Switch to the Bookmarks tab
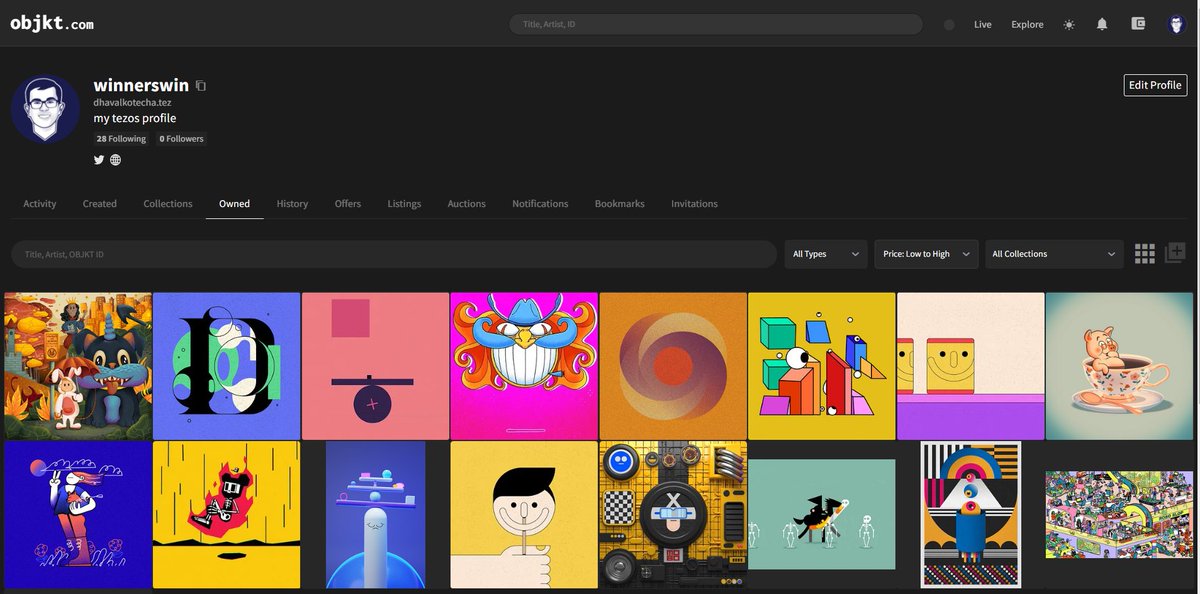 click(620, 204)
